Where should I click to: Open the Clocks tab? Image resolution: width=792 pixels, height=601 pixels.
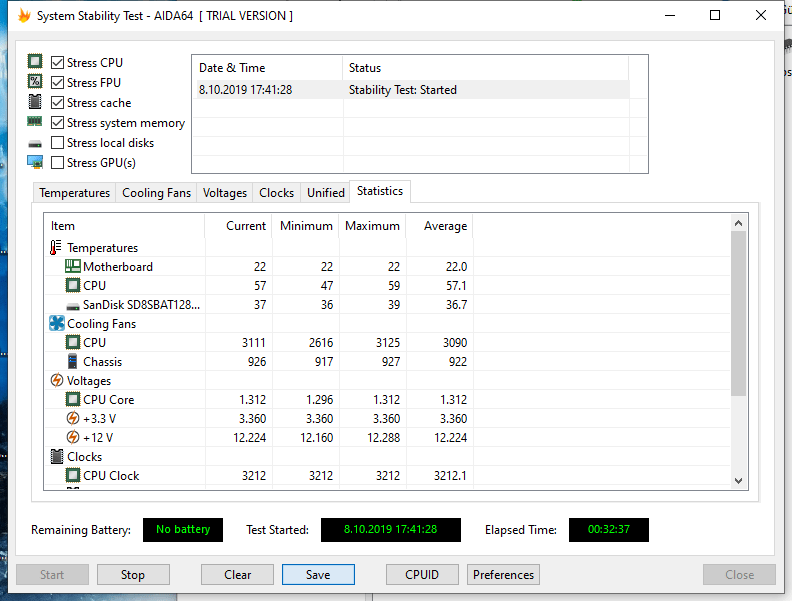[x=276, y=193]
